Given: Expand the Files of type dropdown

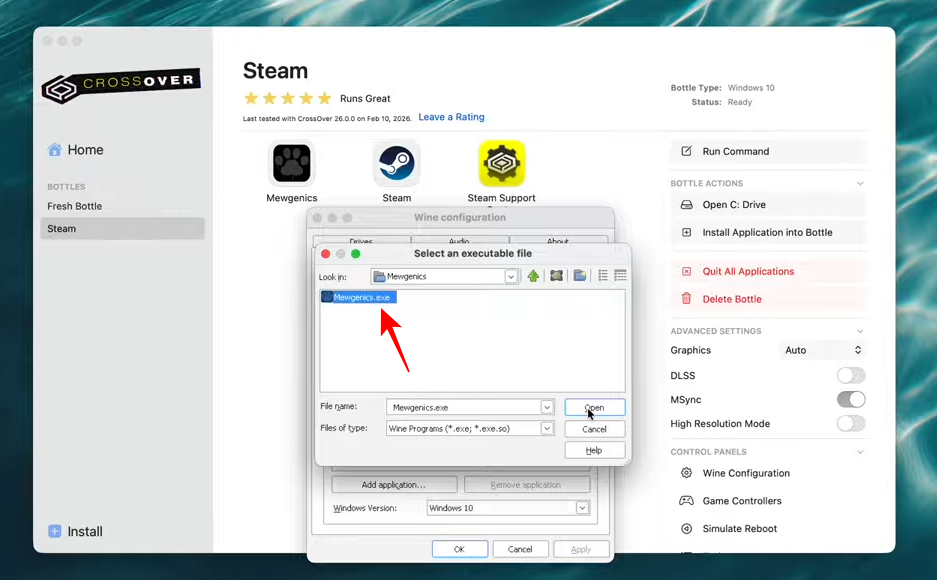Looking at the screenshot, I should pyautogui.click(x=547, y=428).
